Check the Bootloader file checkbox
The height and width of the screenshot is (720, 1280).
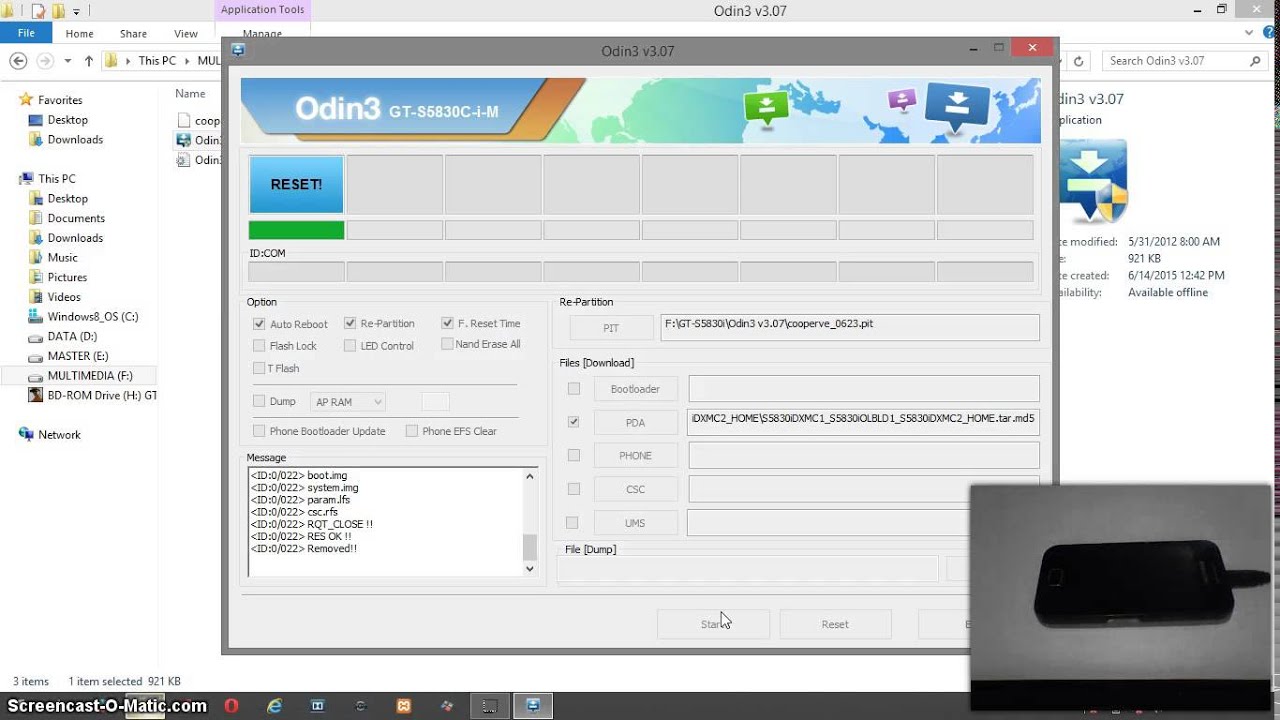[573, 388]
